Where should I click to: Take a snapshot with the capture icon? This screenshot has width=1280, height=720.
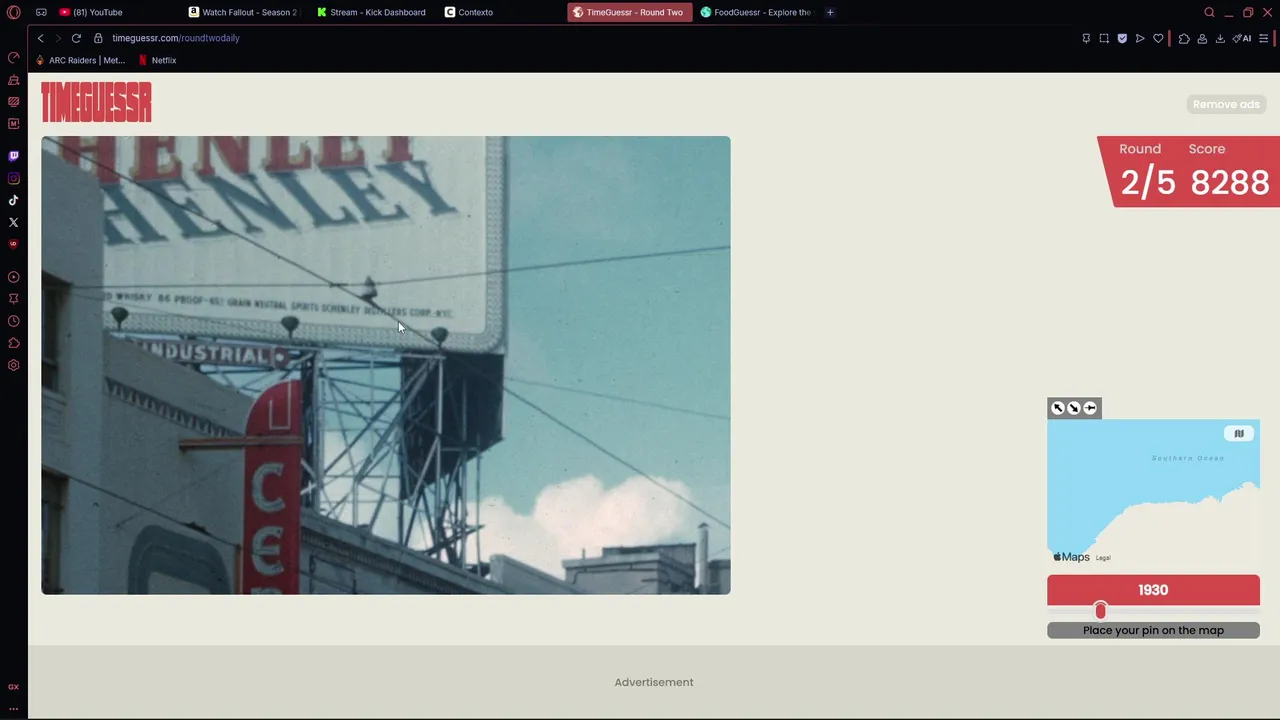(1104, 38)
